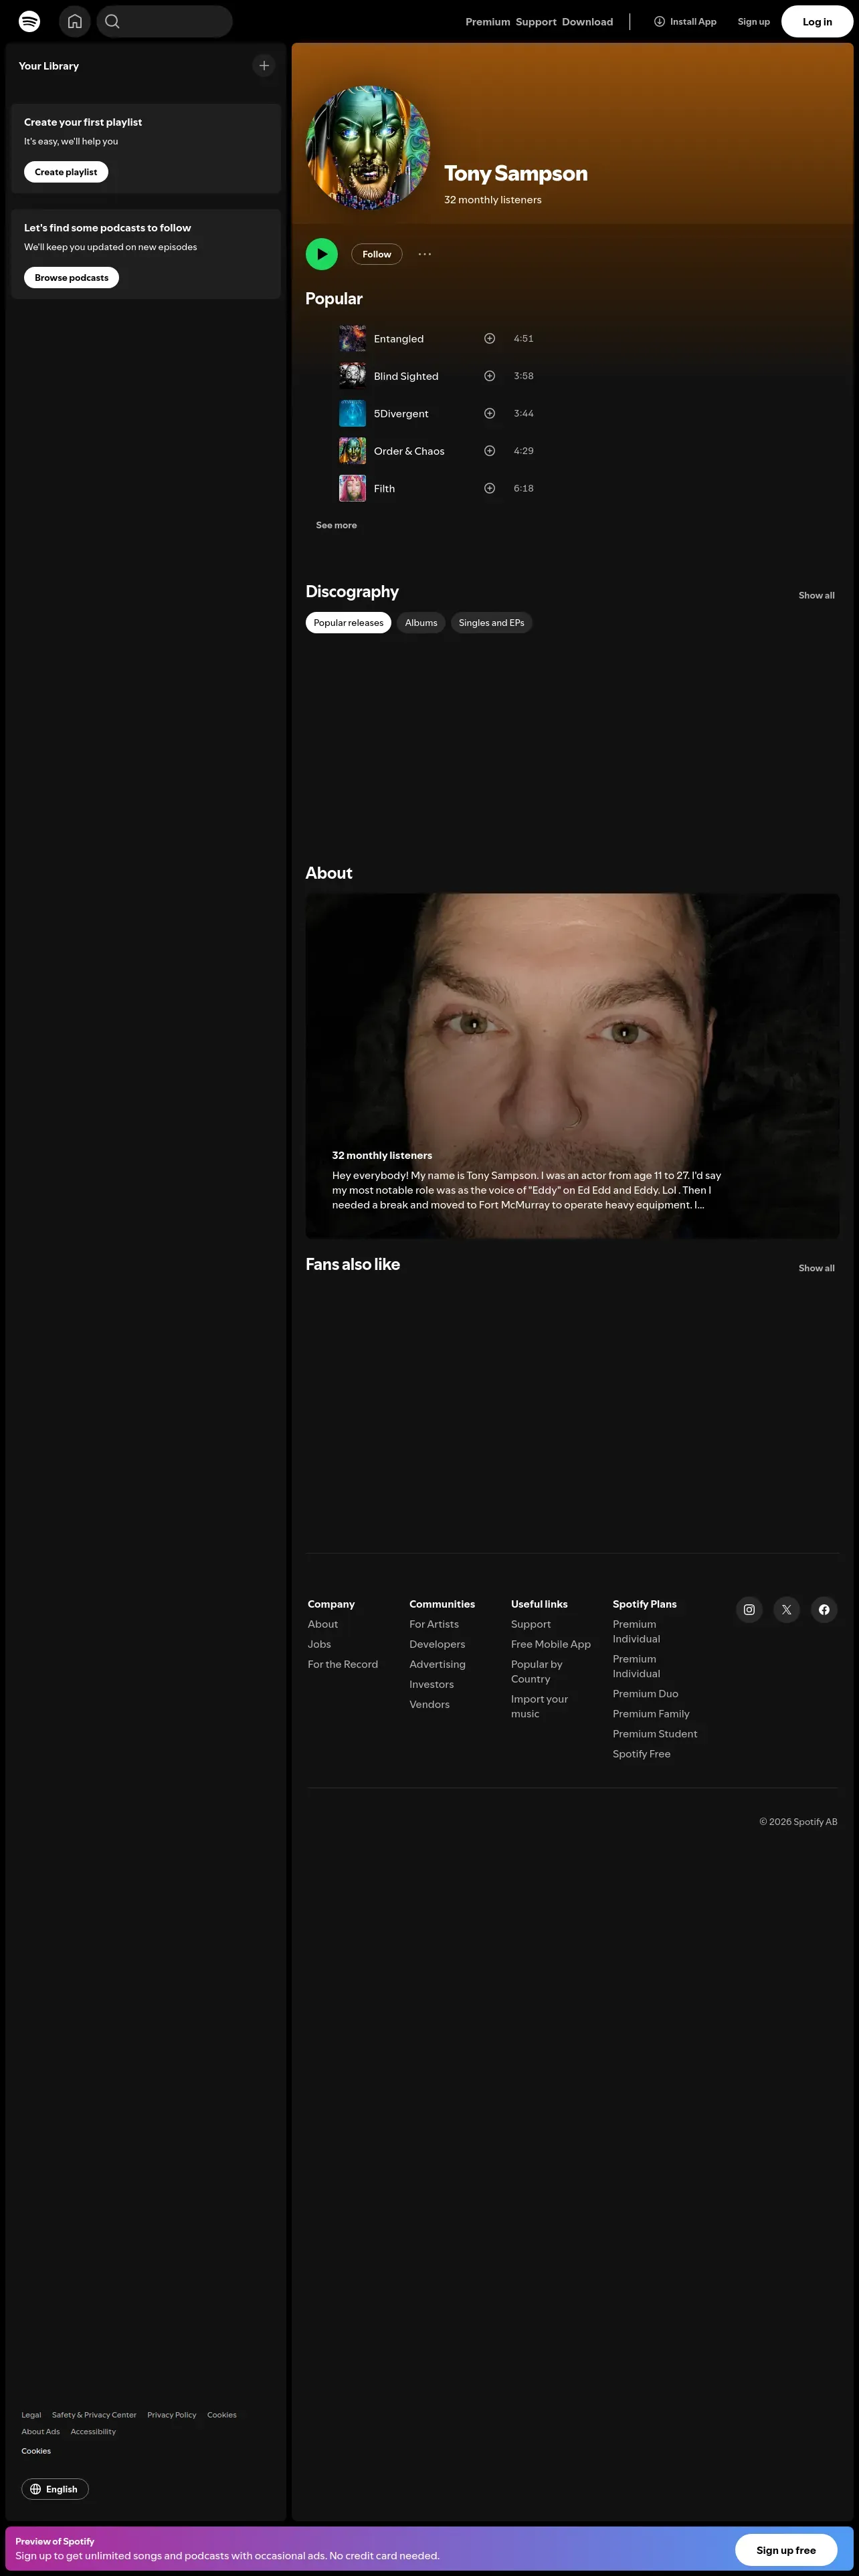
Task: Click the 5Divergent blue cover art
Action: pyautogui.click(x=352, y=414)
